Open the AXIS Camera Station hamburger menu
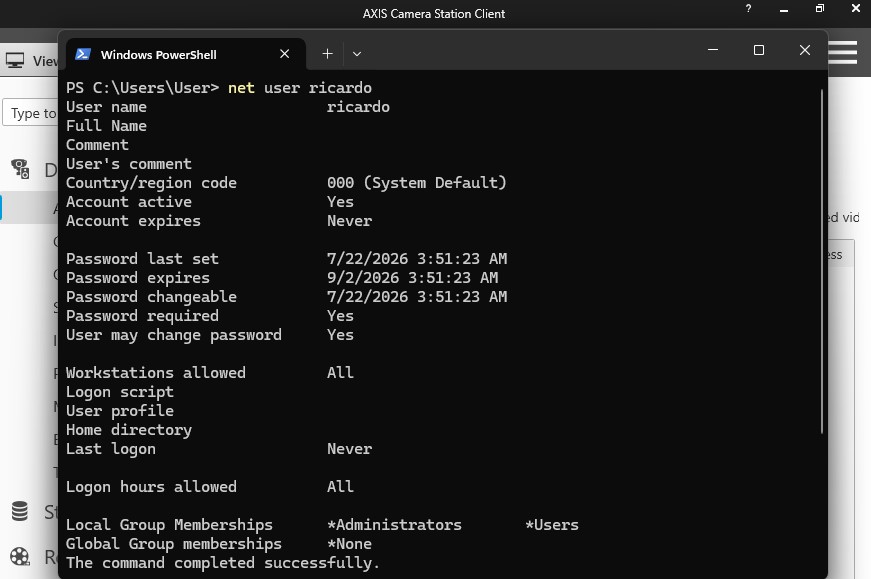The image size is (871, 579). tap(842, 52)
